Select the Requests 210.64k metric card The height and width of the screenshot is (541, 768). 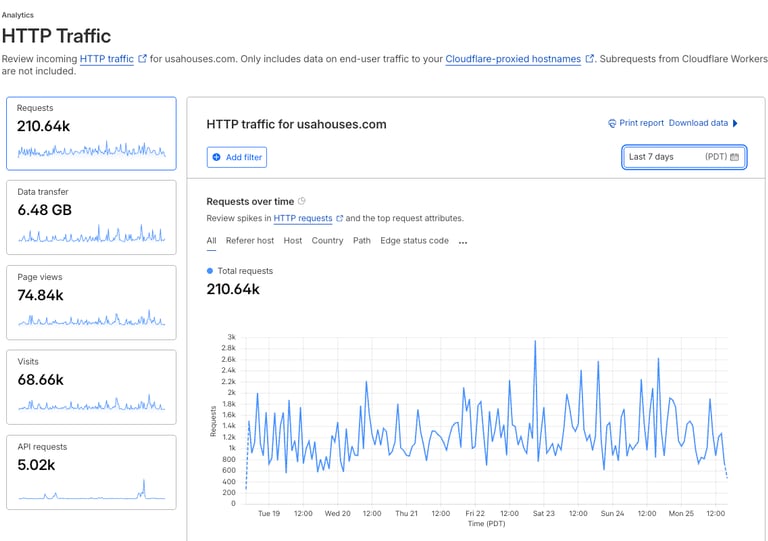click(x=91, y=133)
